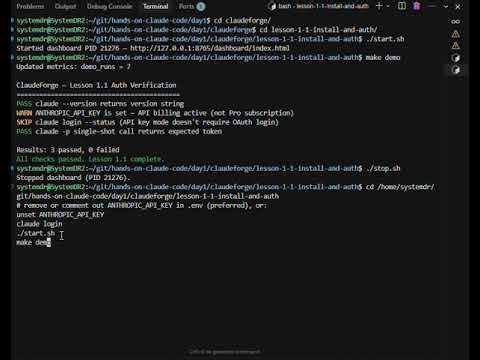
Task: Open the Ports tab
Action: (x=186, y=6)
